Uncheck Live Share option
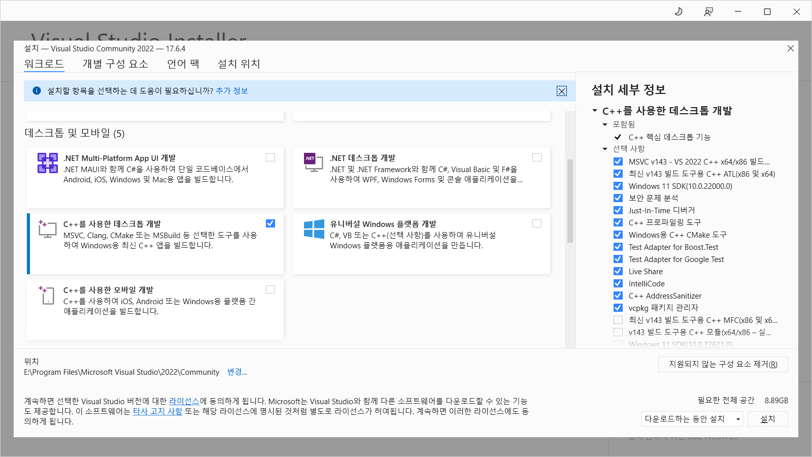Screen dimensions: 812x457 (618, 271)
